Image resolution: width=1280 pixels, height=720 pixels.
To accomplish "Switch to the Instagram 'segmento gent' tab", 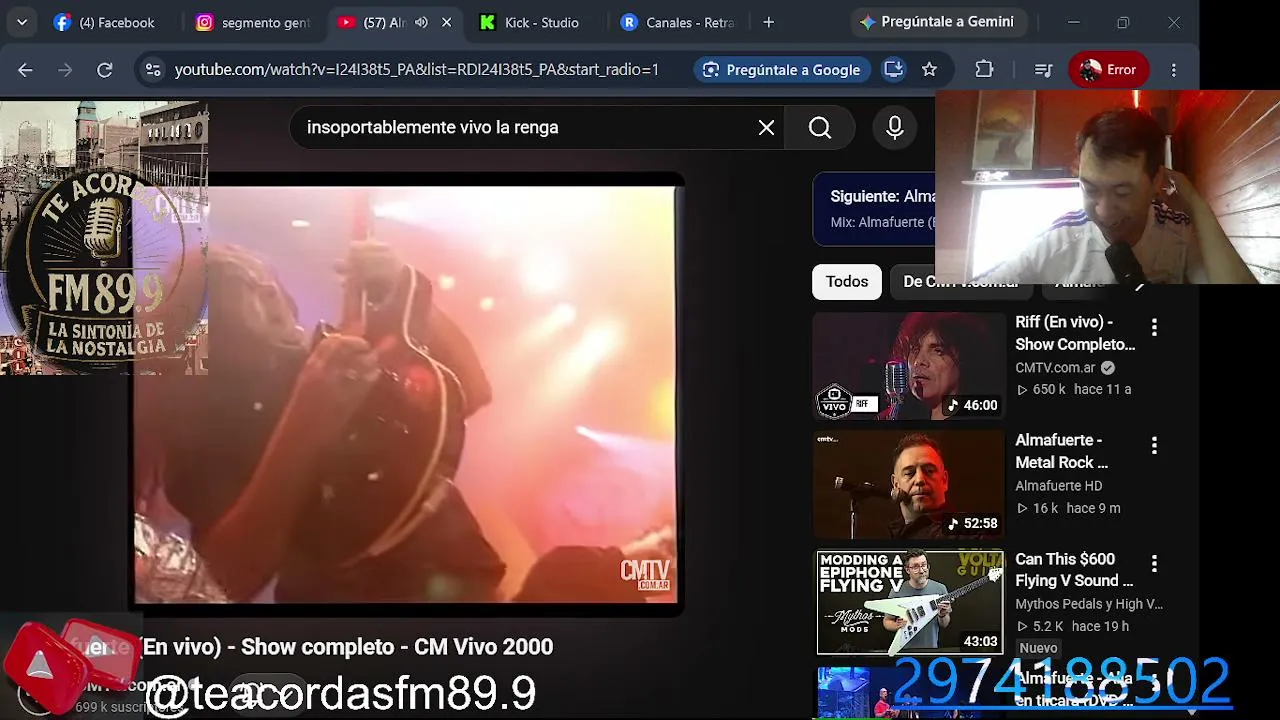I will (x=253, y=22).
